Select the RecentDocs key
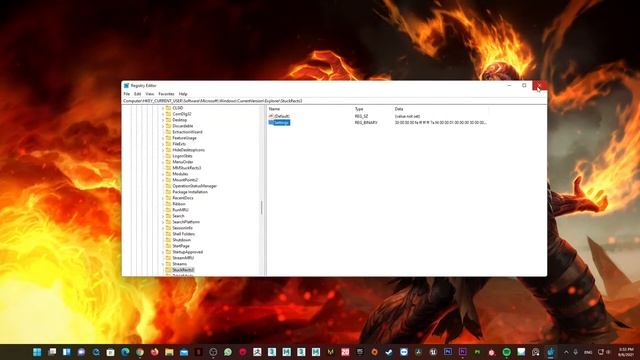This screenshot has width=640, height=360. click(x=183, y=198)
